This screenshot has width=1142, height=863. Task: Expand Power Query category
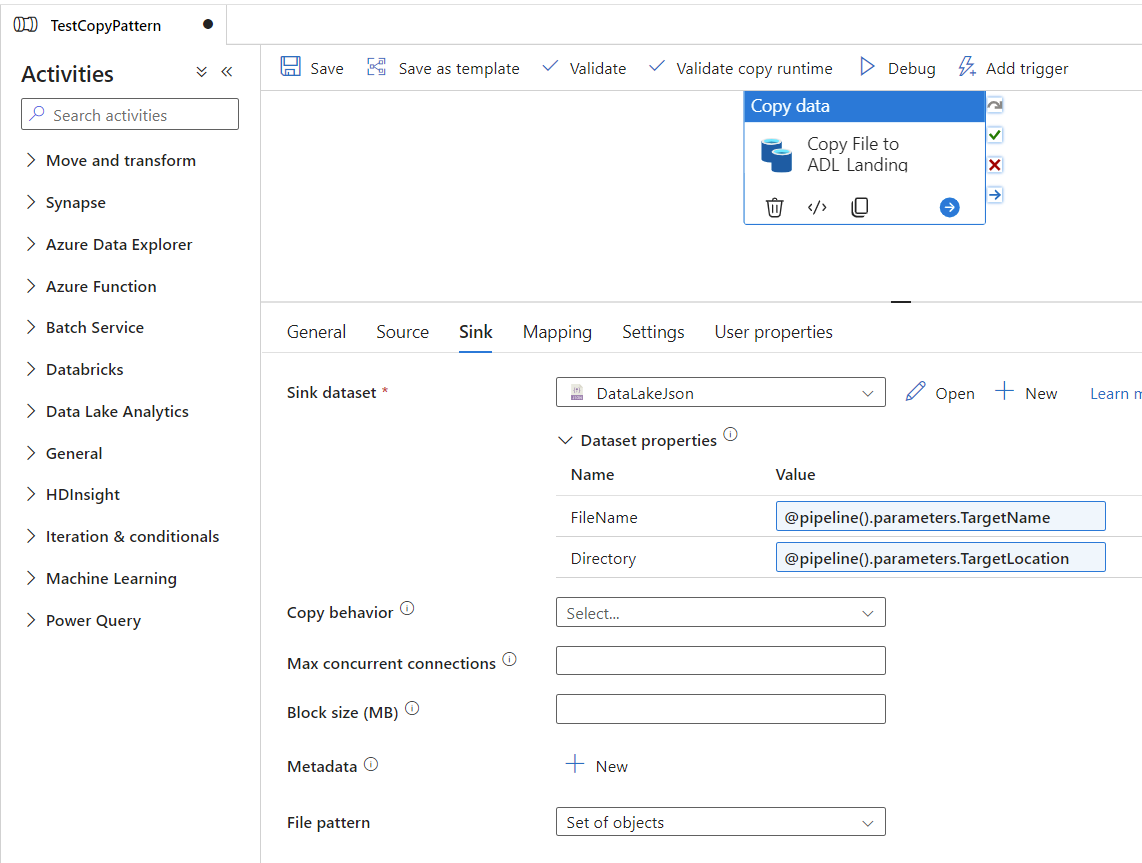(31, 620)
